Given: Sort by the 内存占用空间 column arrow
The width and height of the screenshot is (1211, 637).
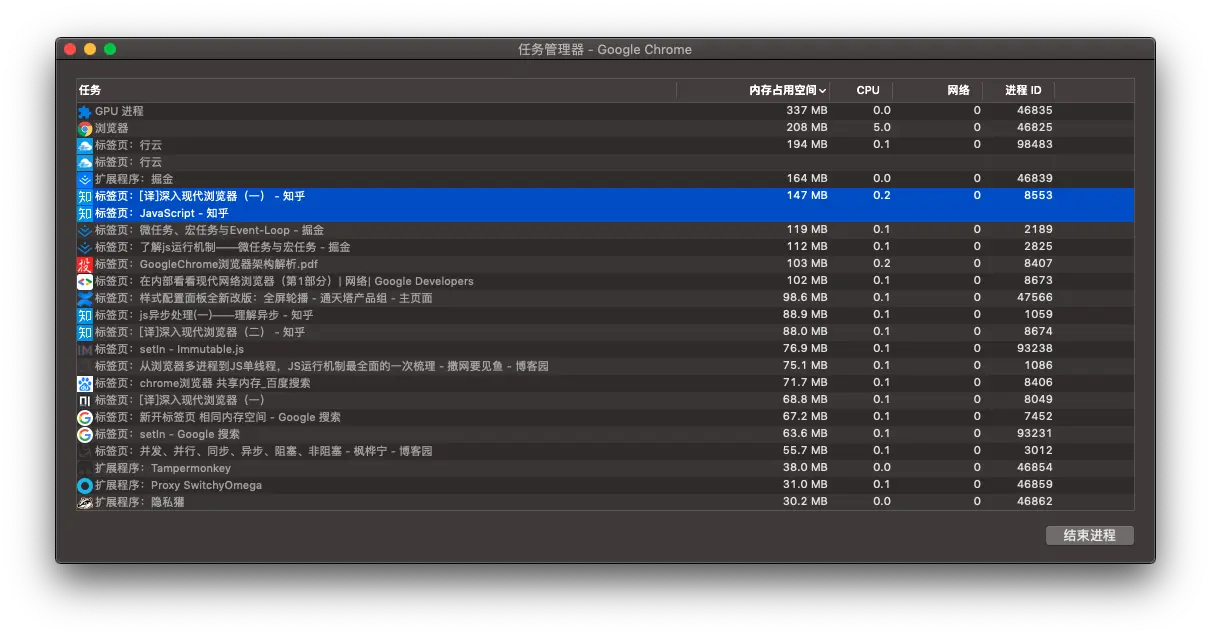Looking at the screenshot, I should (822, 90).
